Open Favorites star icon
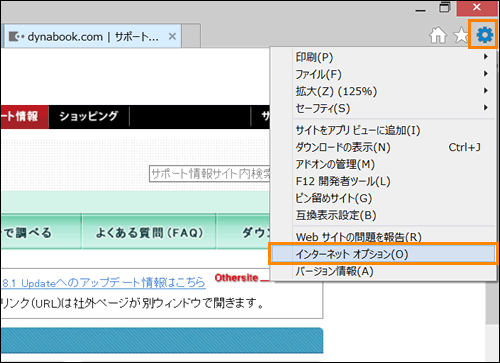The image size is (500, 363). tap(462, 35)
